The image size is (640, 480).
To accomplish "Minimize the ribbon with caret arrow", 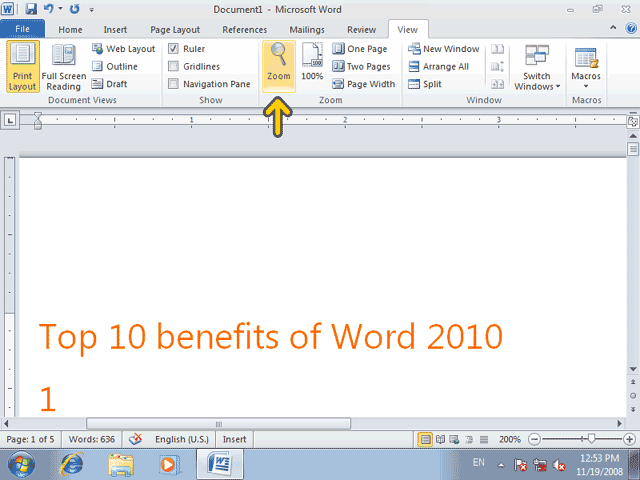I will [x=613, y=28].
